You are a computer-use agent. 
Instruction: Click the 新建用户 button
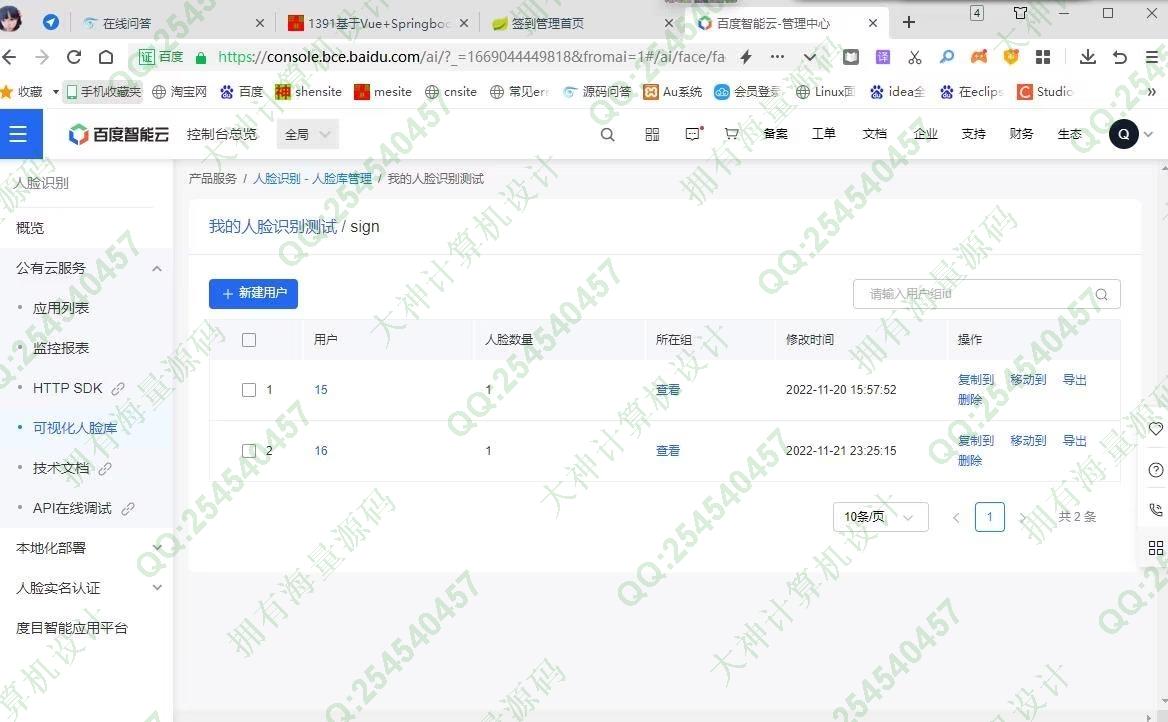click(253, 294)
